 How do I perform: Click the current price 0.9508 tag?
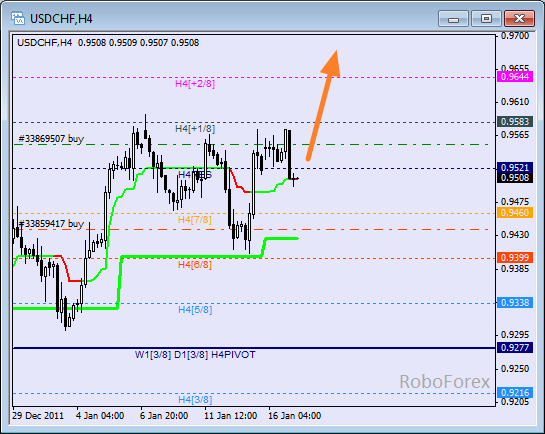[515, 178]
